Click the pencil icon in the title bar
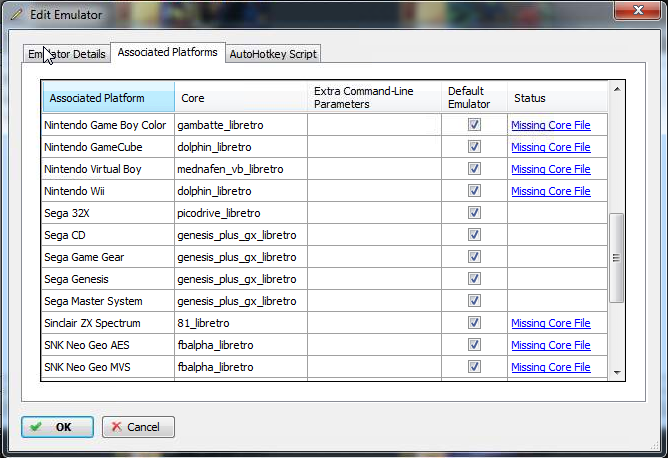 17,14
